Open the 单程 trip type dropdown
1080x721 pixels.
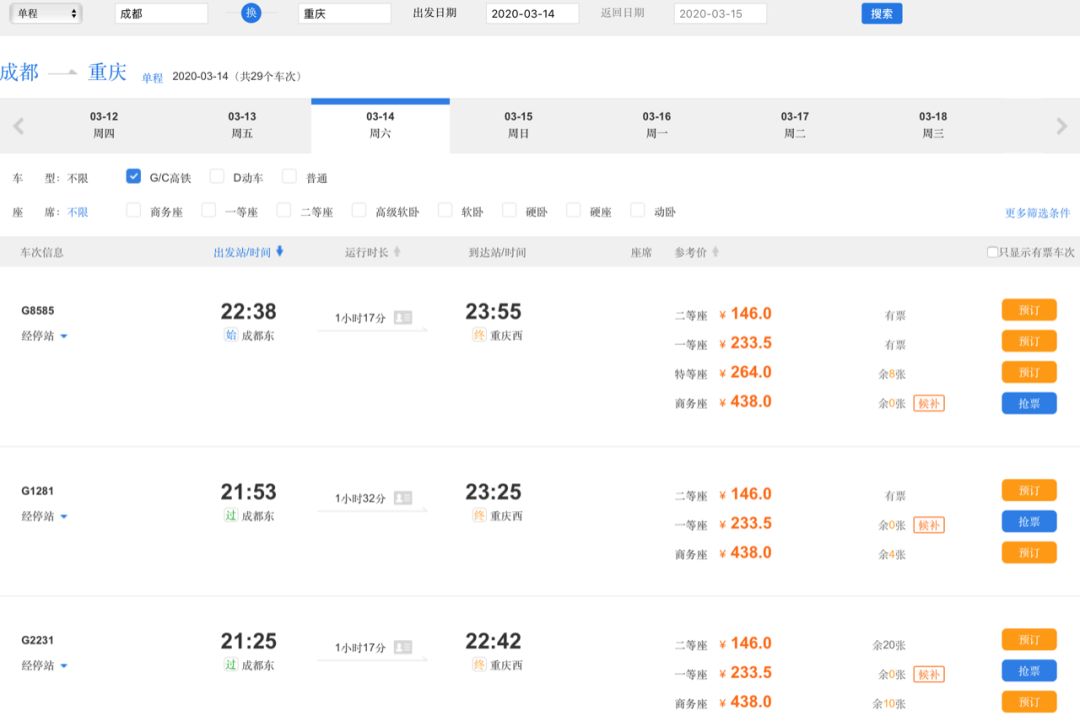[46, 14]
